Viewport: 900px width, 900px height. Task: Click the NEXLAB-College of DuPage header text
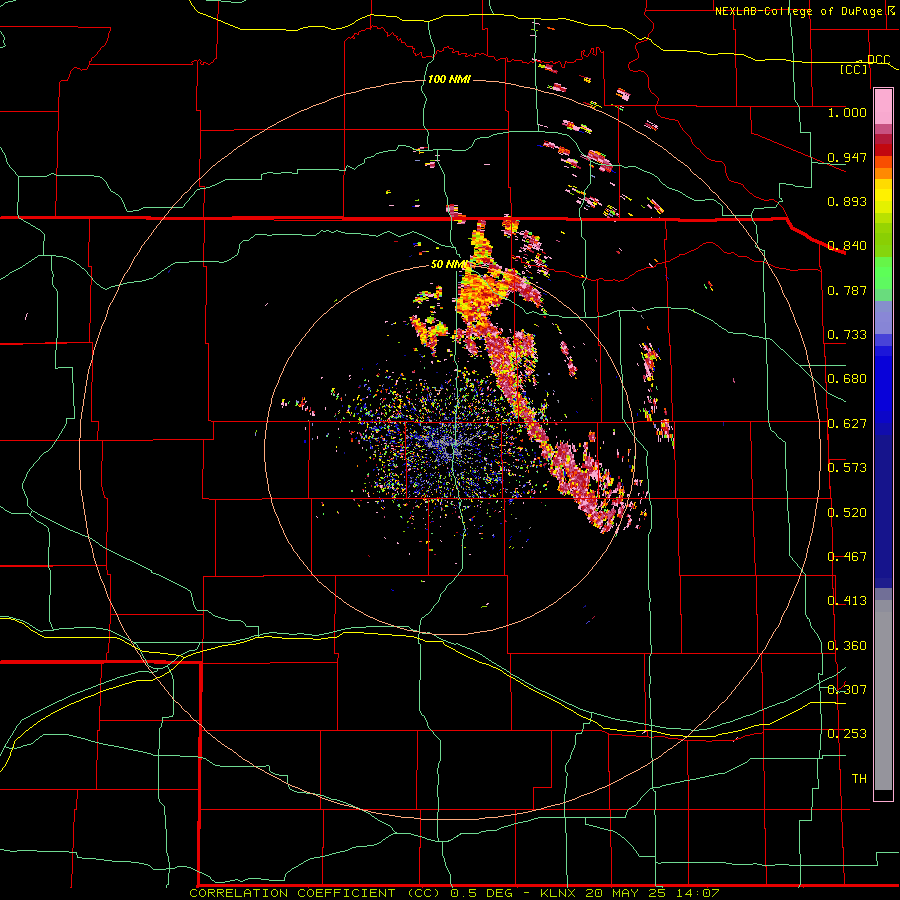[798, 11]
